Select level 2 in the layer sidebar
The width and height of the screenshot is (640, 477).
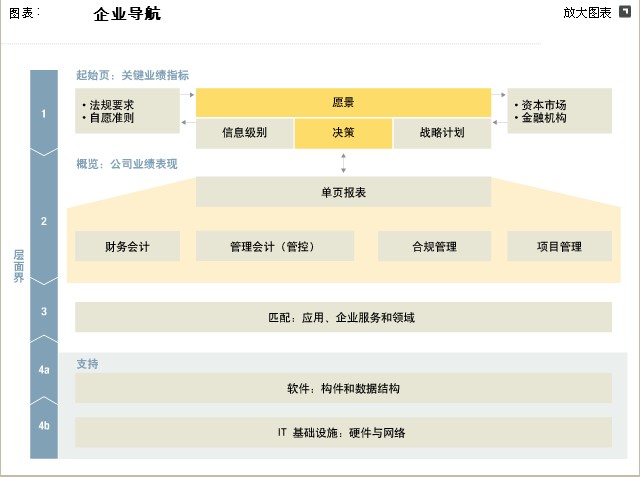[x=44, y=220]
